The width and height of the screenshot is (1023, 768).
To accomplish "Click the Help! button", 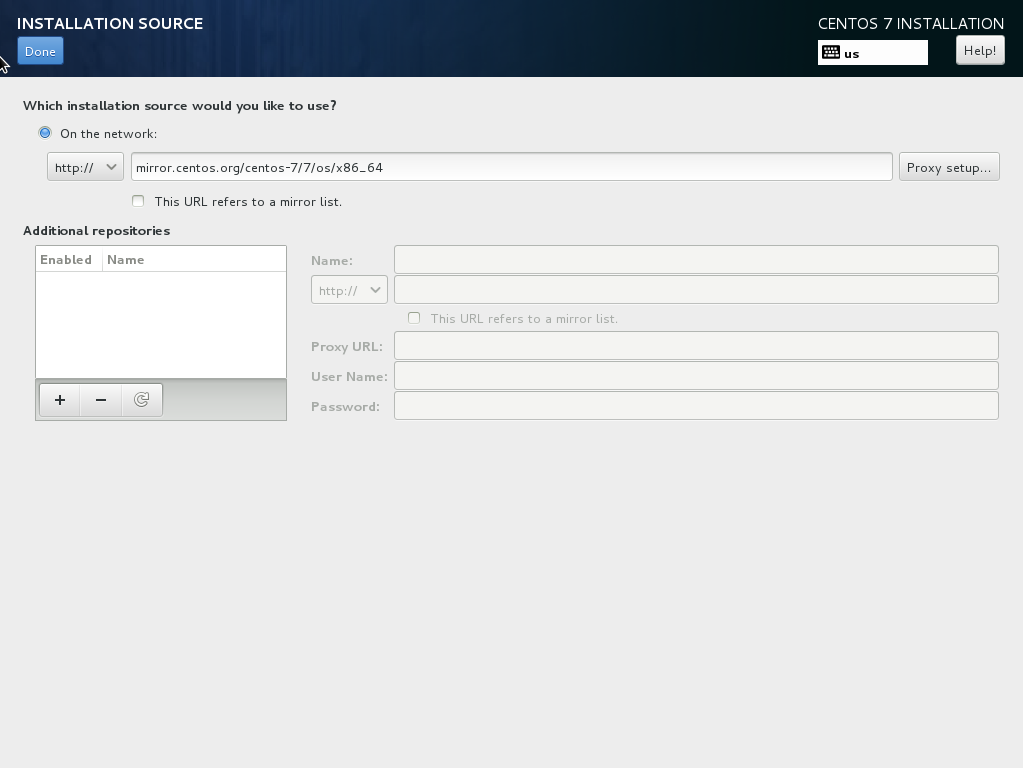I will tap(979, 50).
